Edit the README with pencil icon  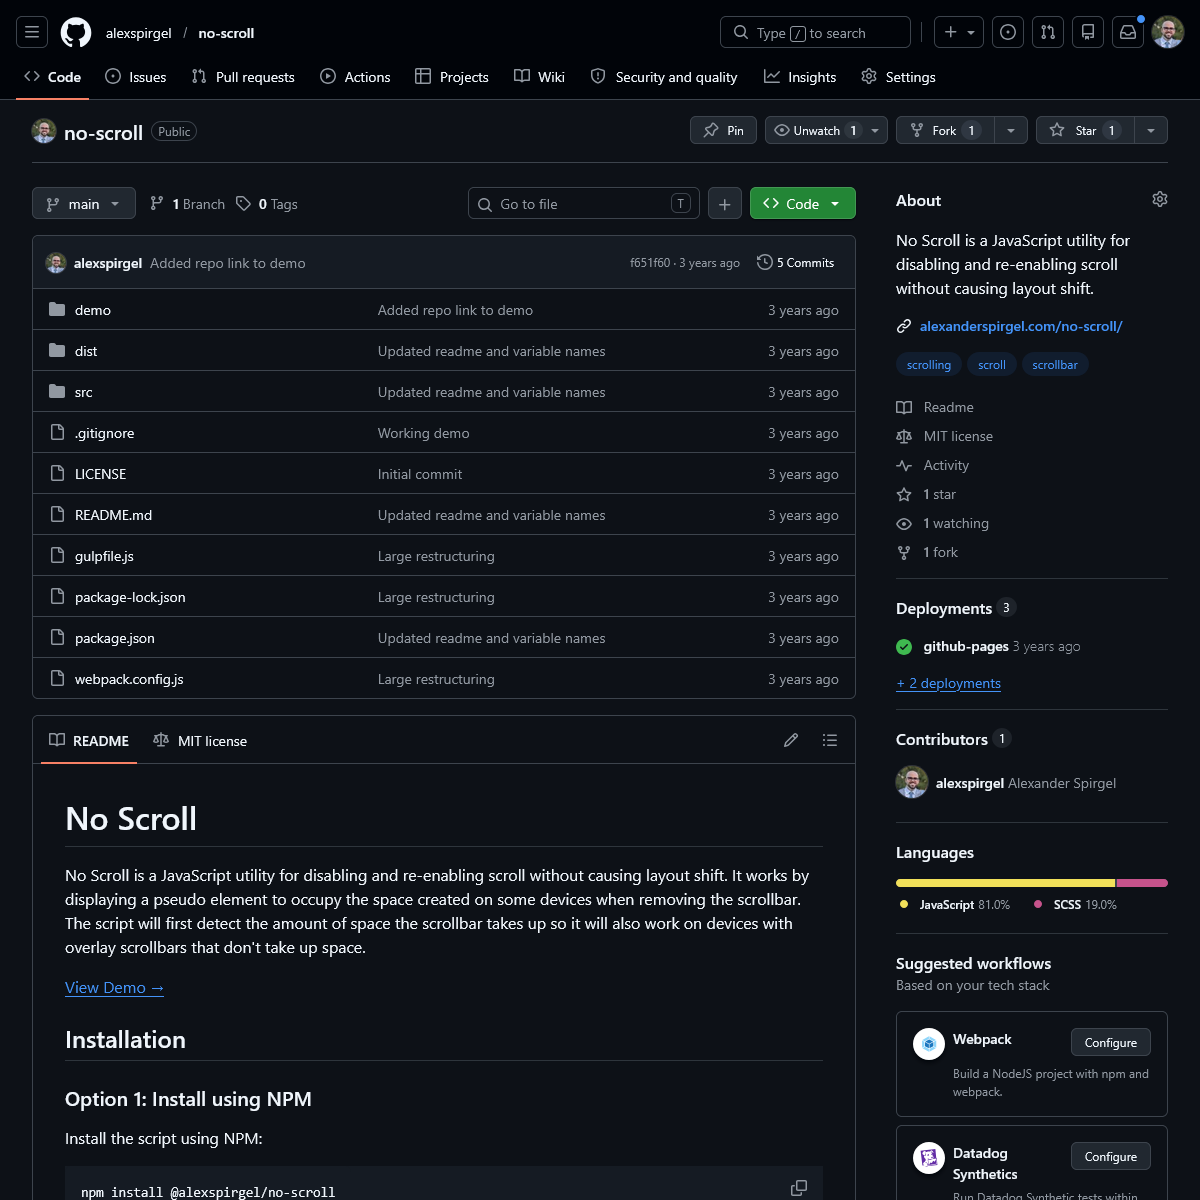coord(791,740)
